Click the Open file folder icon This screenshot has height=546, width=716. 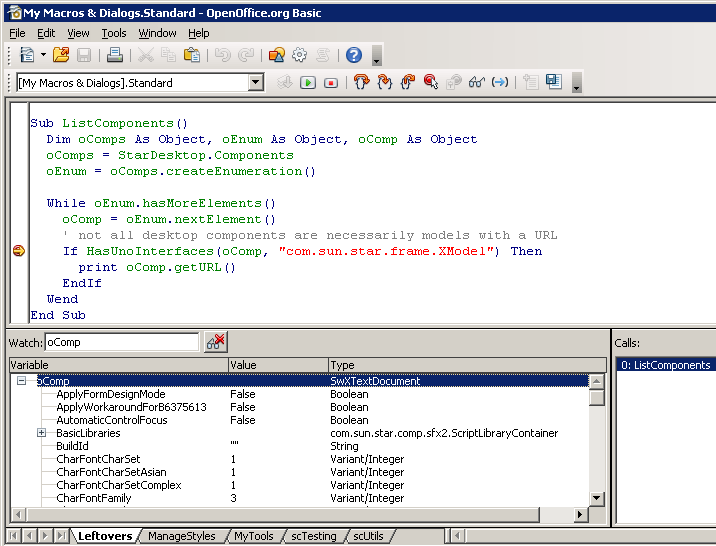61,55
